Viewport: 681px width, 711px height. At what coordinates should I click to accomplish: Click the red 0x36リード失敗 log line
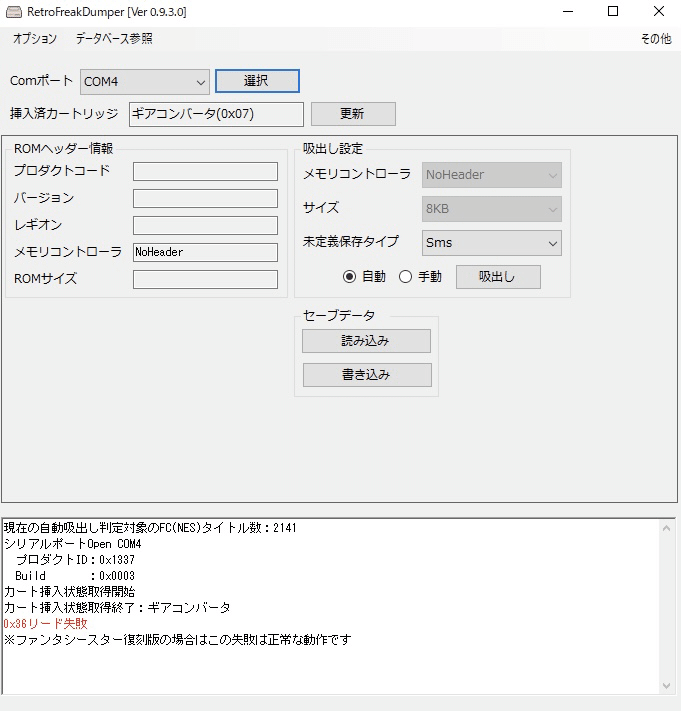45,623
